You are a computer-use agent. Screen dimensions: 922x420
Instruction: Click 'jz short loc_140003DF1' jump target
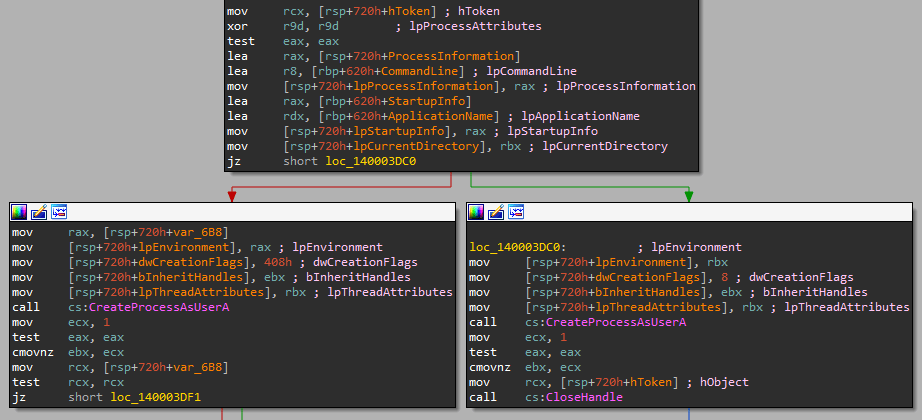155,398
